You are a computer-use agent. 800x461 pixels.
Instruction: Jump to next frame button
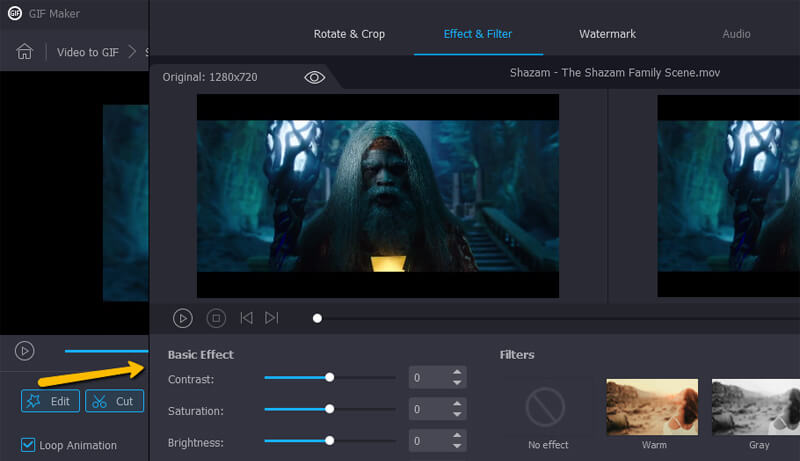271,318
